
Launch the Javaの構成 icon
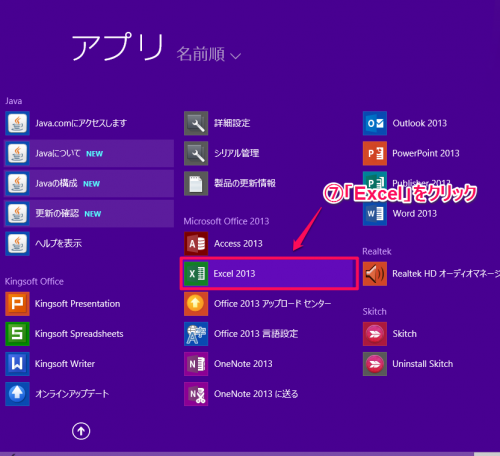tap(17, 183)
